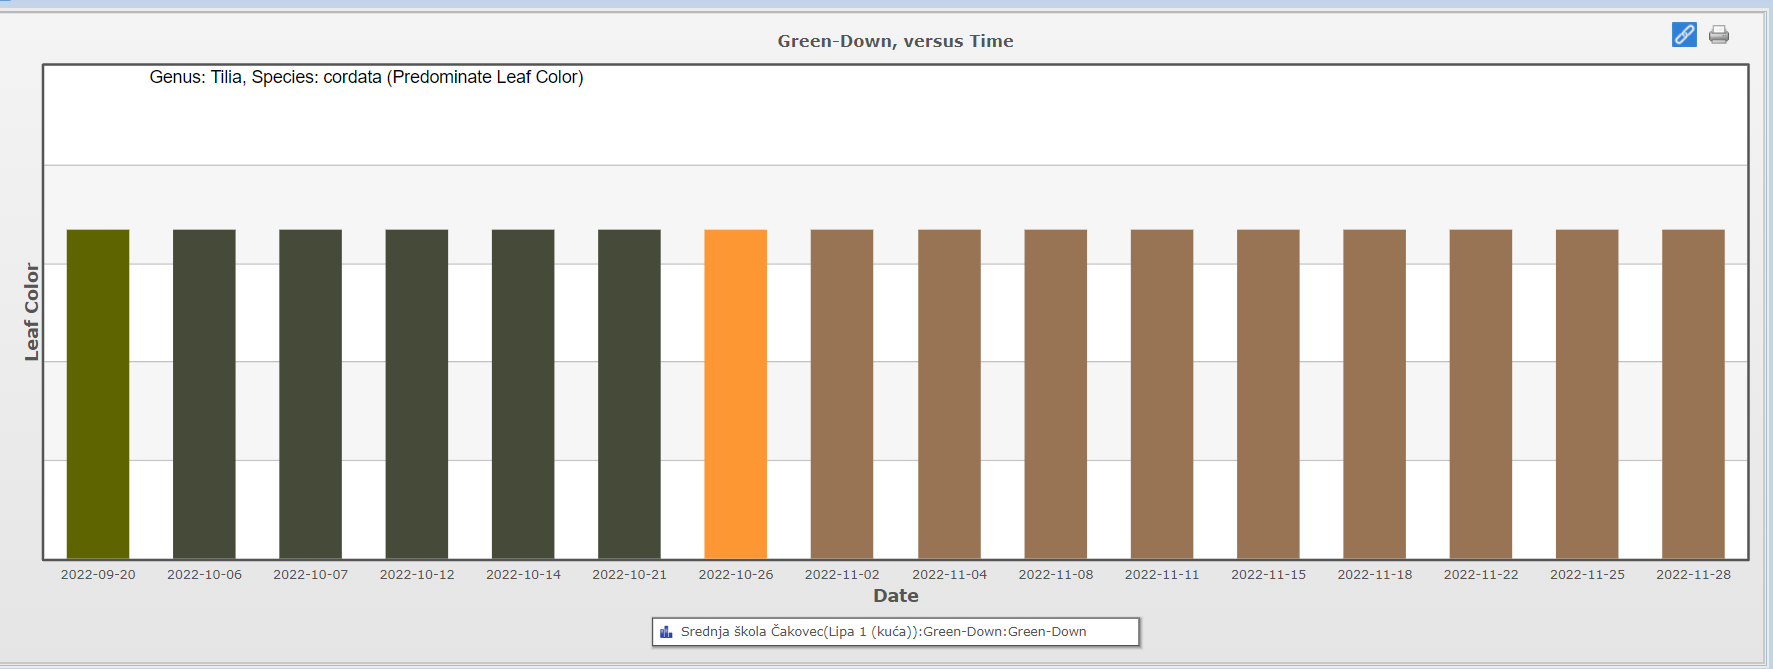Click the blue link icon
Viewport: 1773px width, 669px height.
coord(1684,35)
